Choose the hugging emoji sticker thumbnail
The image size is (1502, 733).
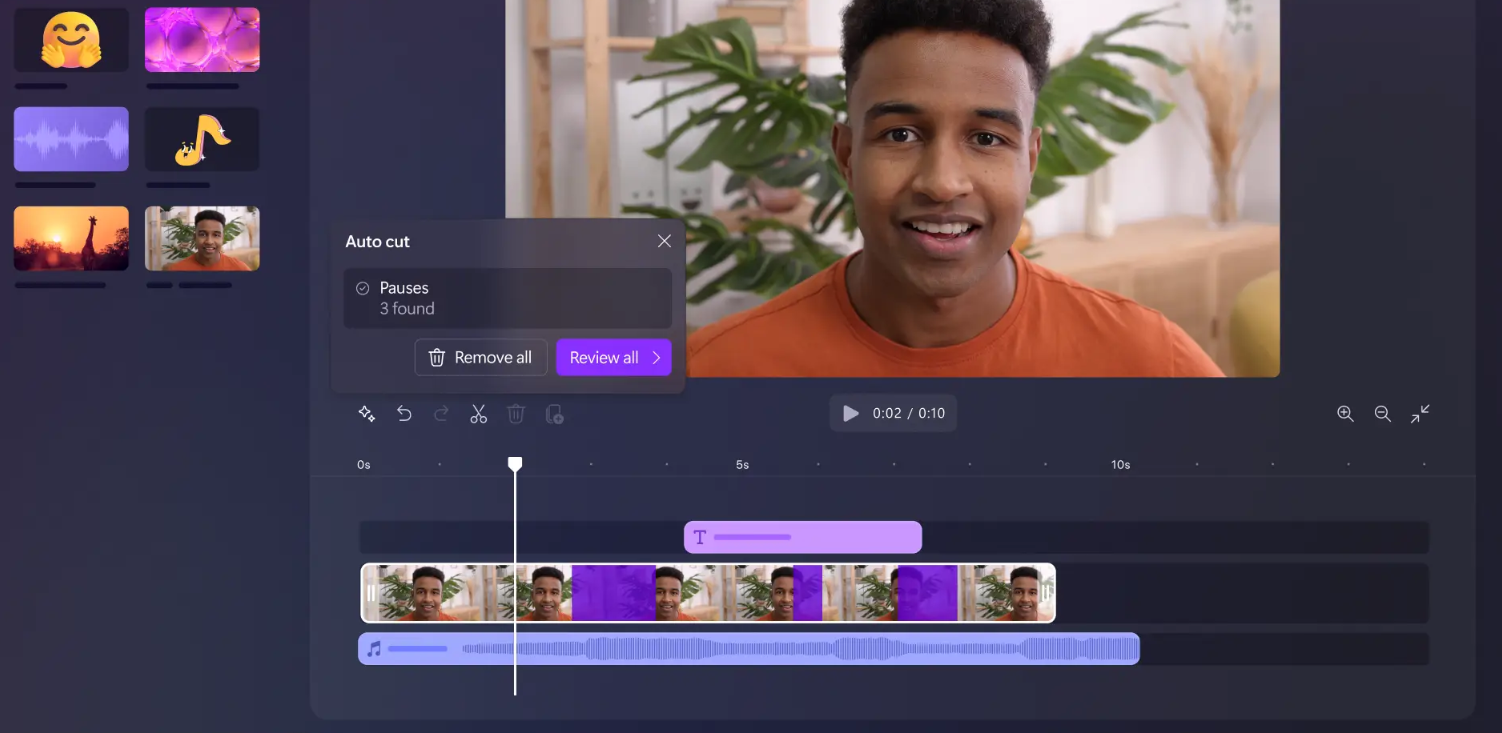pyautogui.click(x=71, y=40)
